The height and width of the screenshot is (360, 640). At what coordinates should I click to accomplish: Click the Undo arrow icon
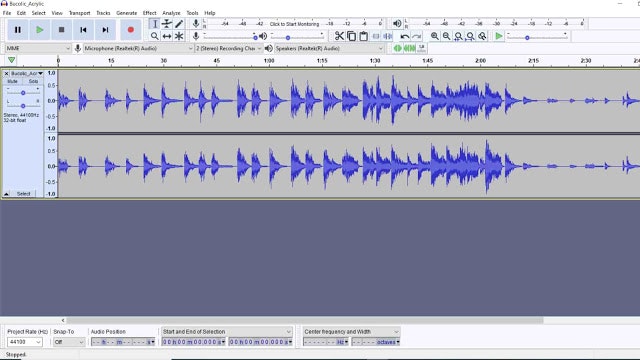[404, 36]
